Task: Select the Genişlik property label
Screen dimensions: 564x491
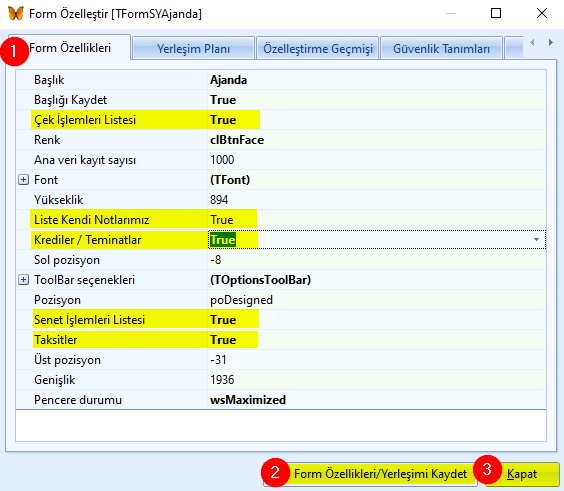Action: point(54,379)
